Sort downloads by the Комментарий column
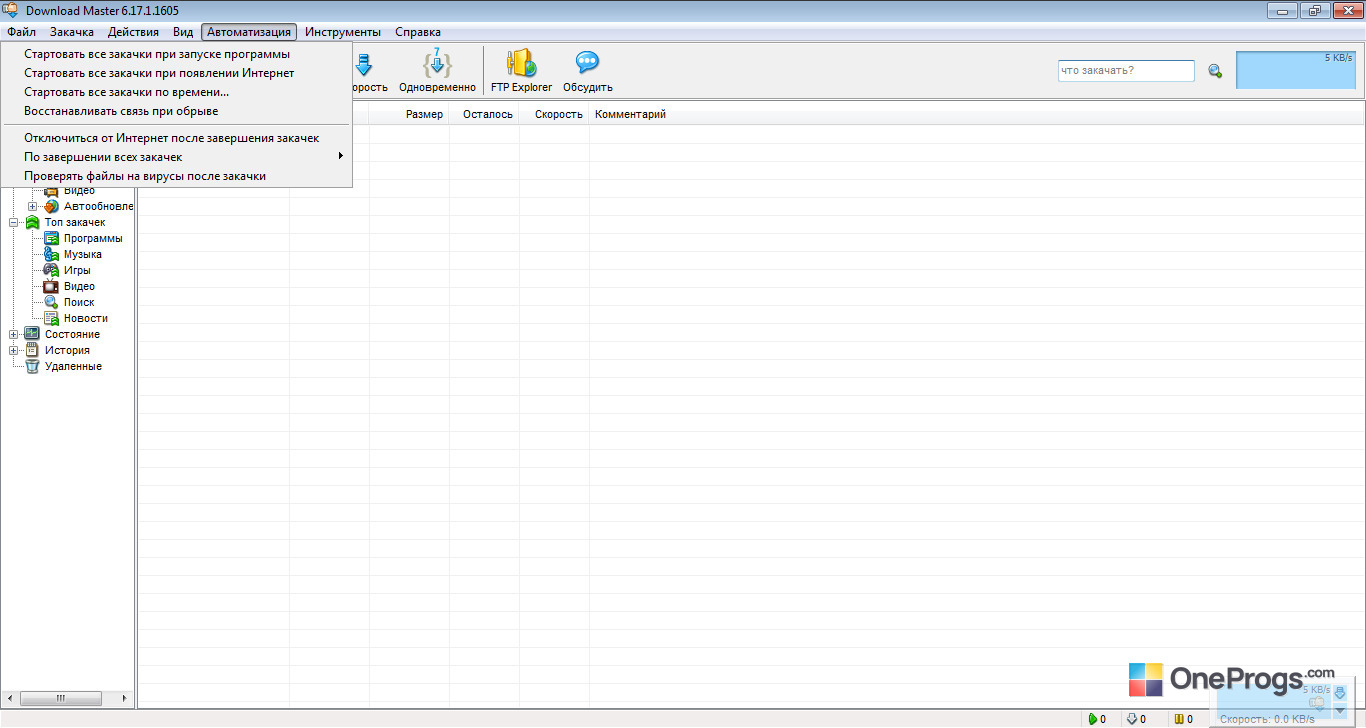The width and height of the screenshot is (1366, 728). [630, 114]
